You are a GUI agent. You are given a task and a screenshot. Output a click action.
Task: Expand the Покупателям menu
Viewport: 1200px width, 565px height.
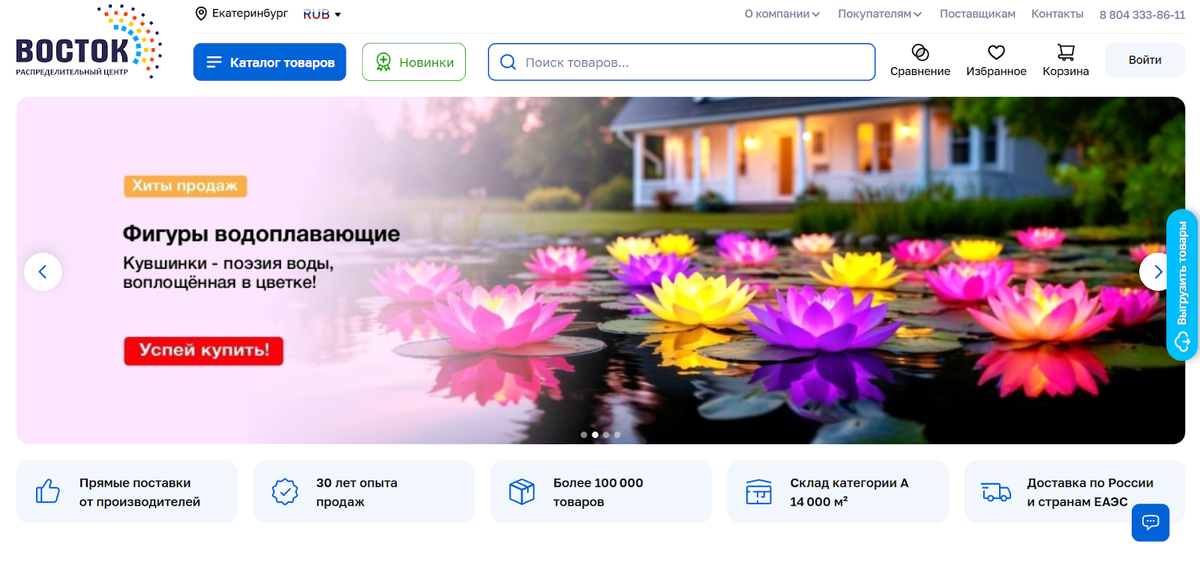point(880,14)
